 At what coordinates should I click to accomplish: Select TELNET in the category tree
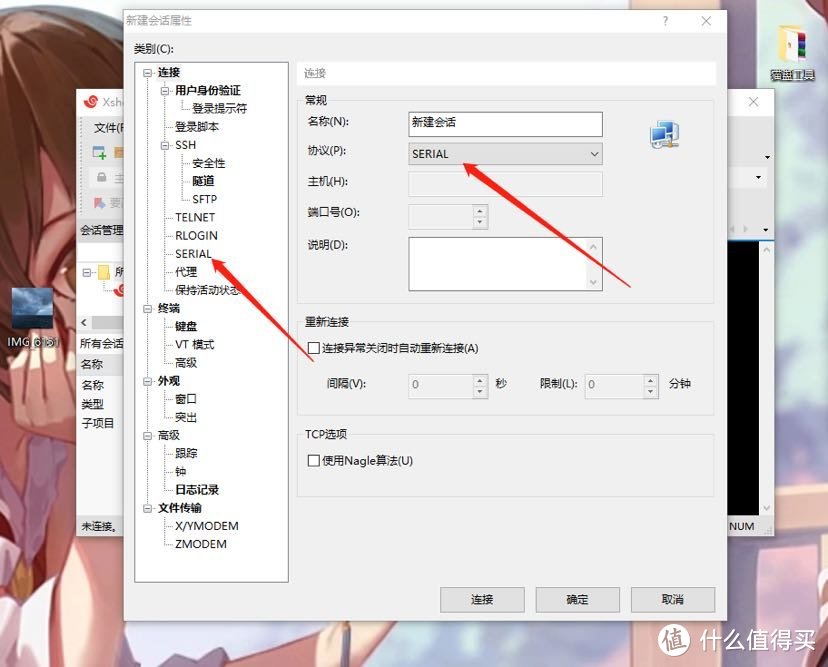195,217
